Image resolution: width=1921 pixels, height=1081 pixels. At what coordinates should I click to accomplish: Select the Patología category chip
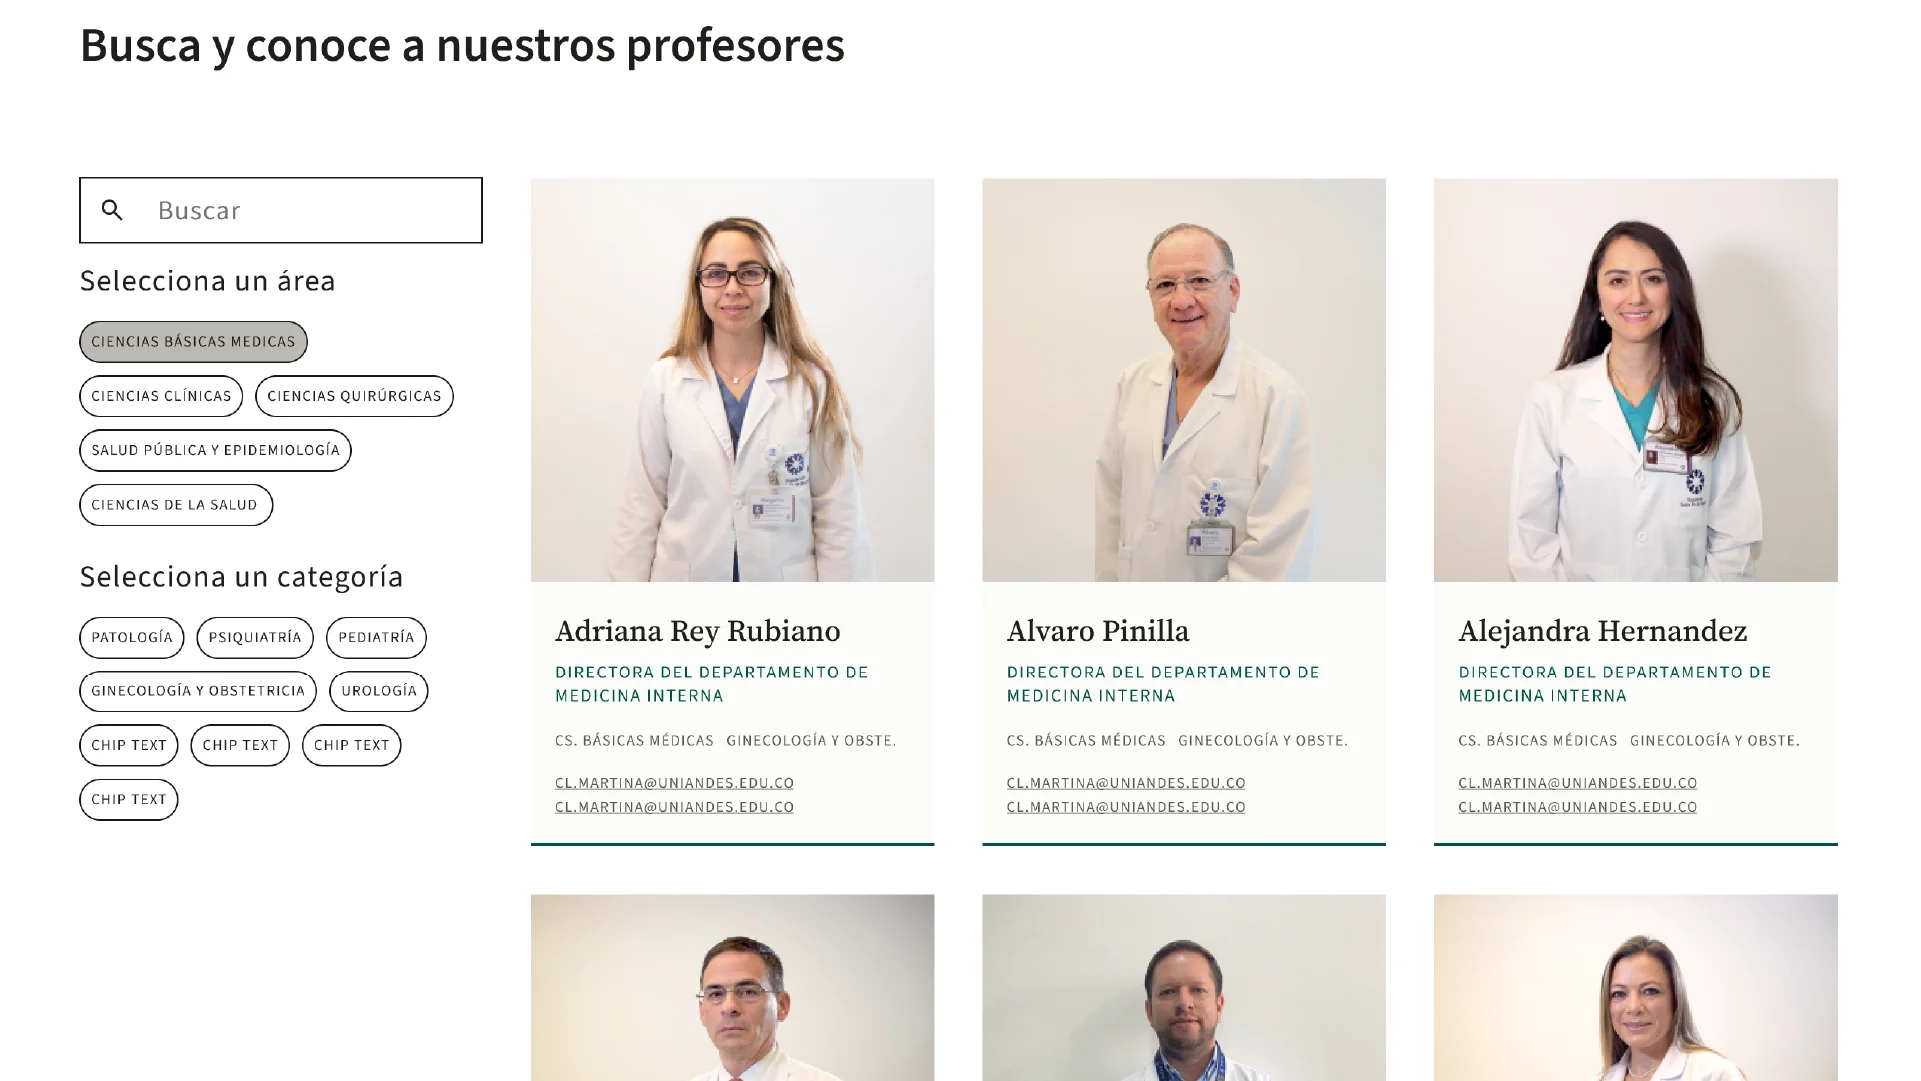(132, 638)
